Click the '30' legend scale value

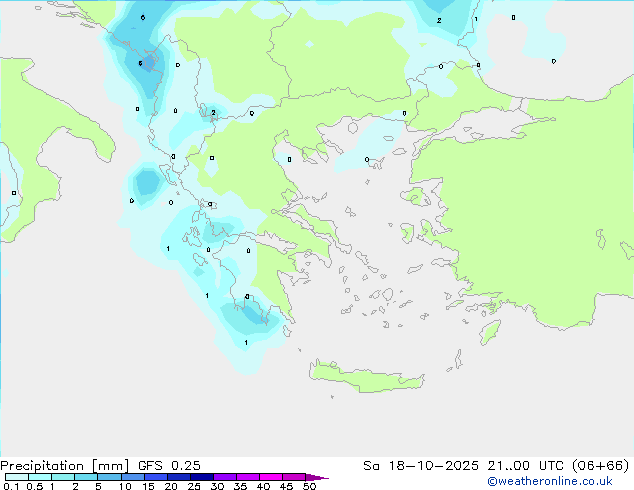pos(217,486)
